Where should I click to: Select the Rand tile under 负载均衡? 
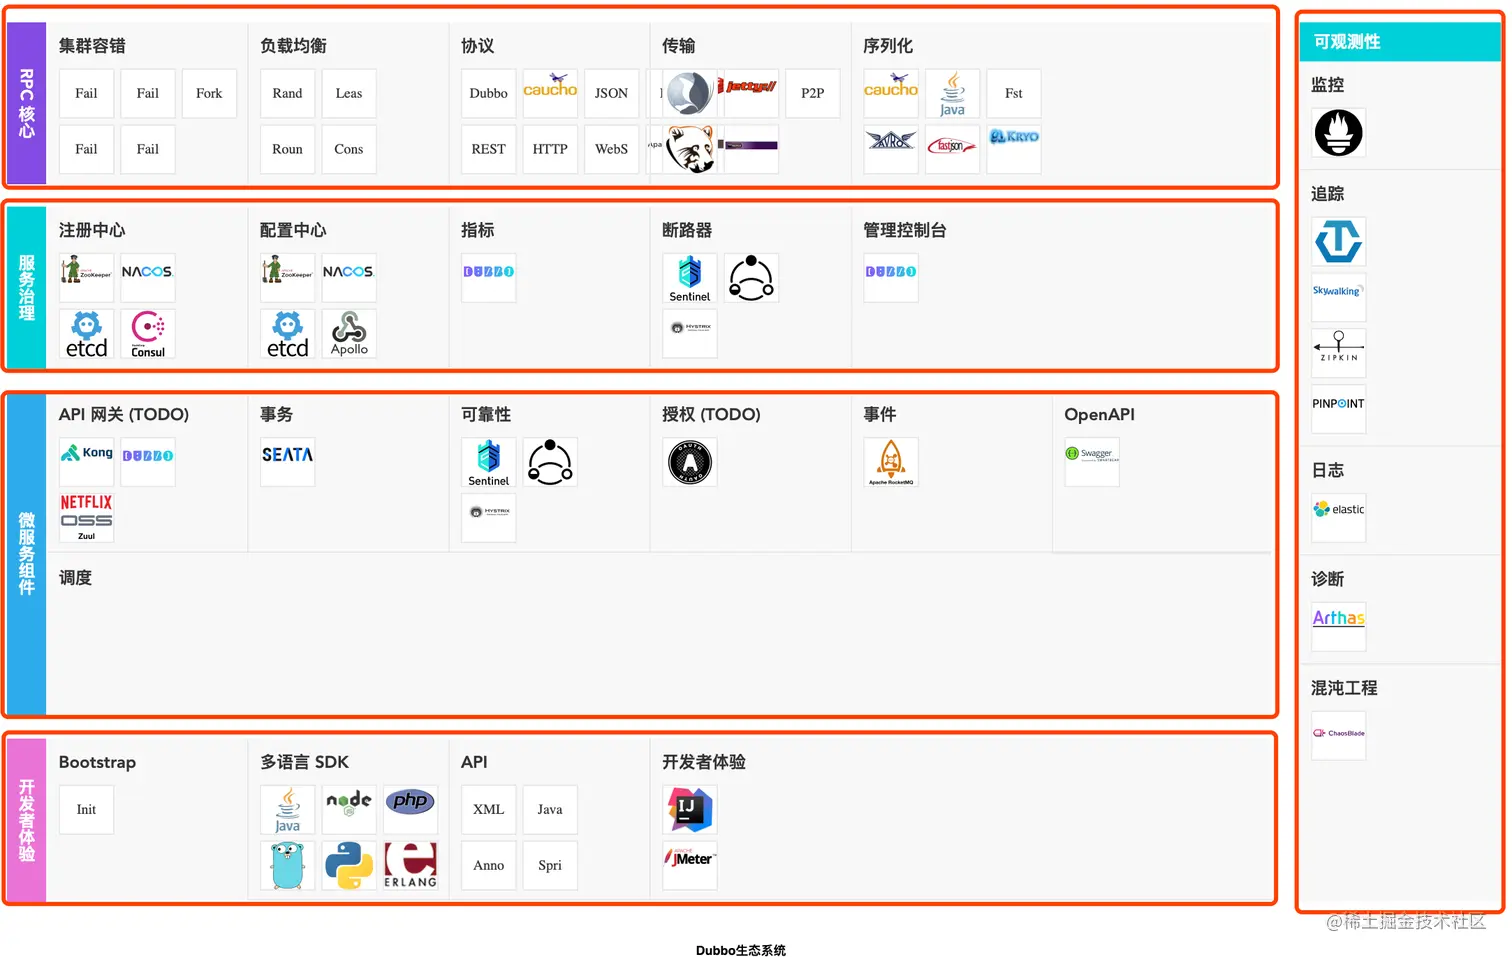(x=288, y=94)
